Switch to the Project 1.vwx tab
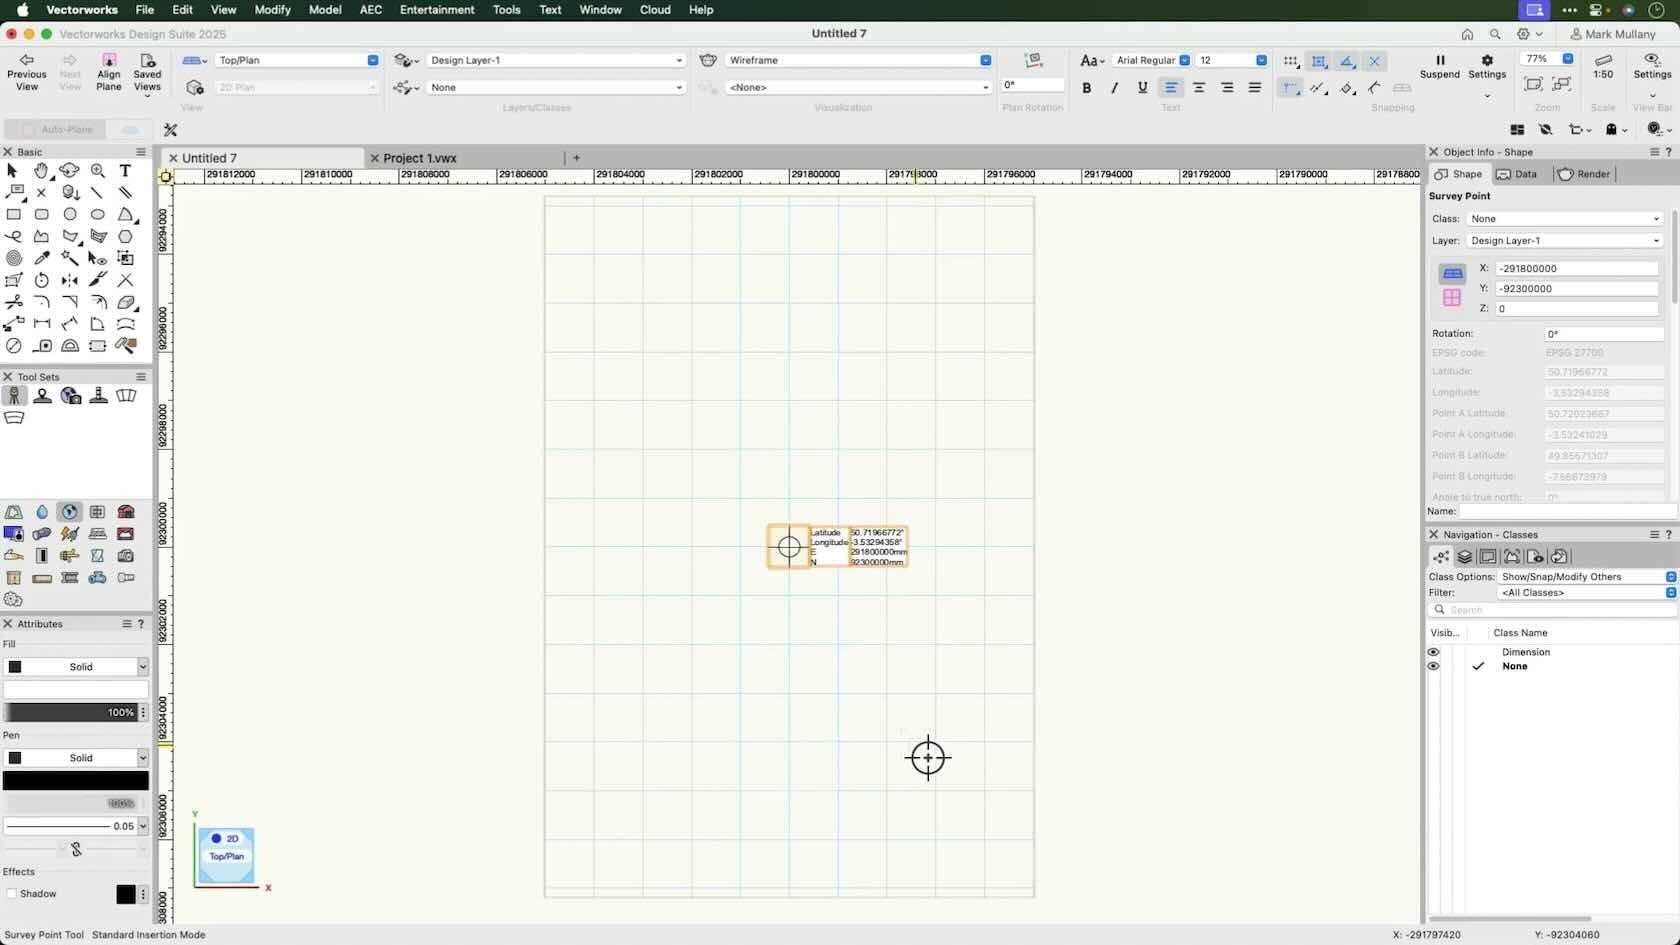The width and height of the screenshot is (1680, 945). [421, 157]
